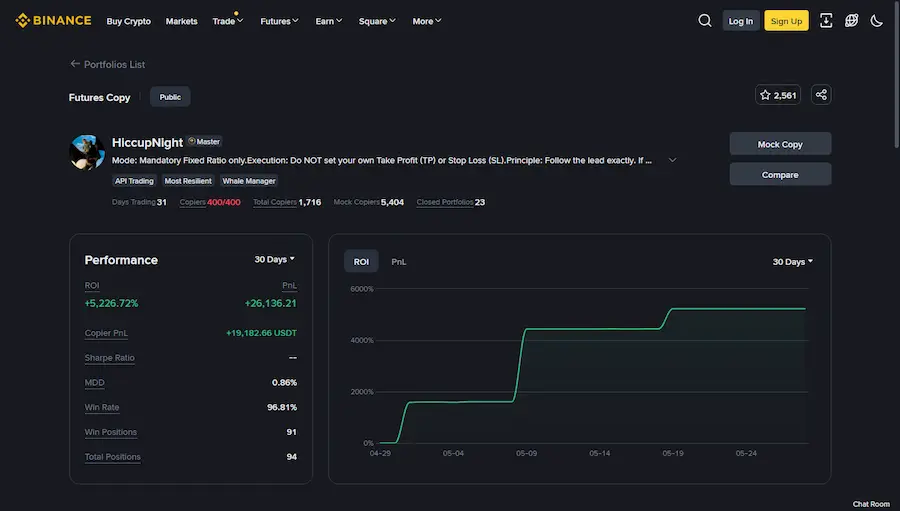Toggle dark mode moon icon

point(876,21)
